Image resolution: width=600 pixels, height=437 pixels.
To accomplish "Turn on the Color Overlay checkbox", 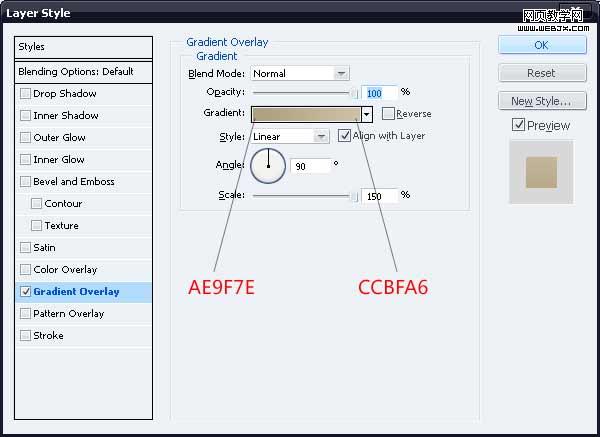I will click(25, 269).
